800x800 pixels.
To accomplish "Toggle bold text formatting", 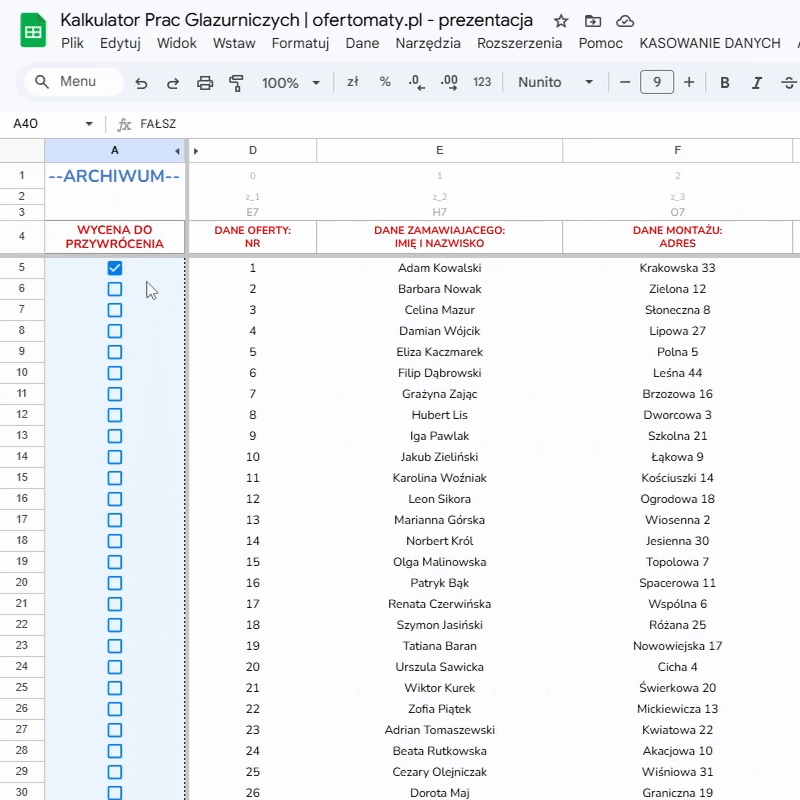I will pos(725,83).
